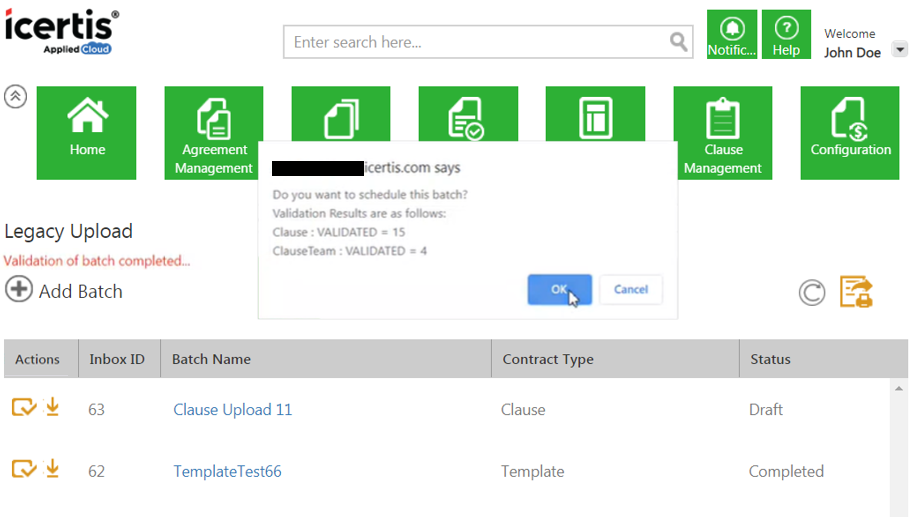Viewport: 910px width, 517px height.
Task: Open the John Doe user dropdown
Action: [900, 49]
